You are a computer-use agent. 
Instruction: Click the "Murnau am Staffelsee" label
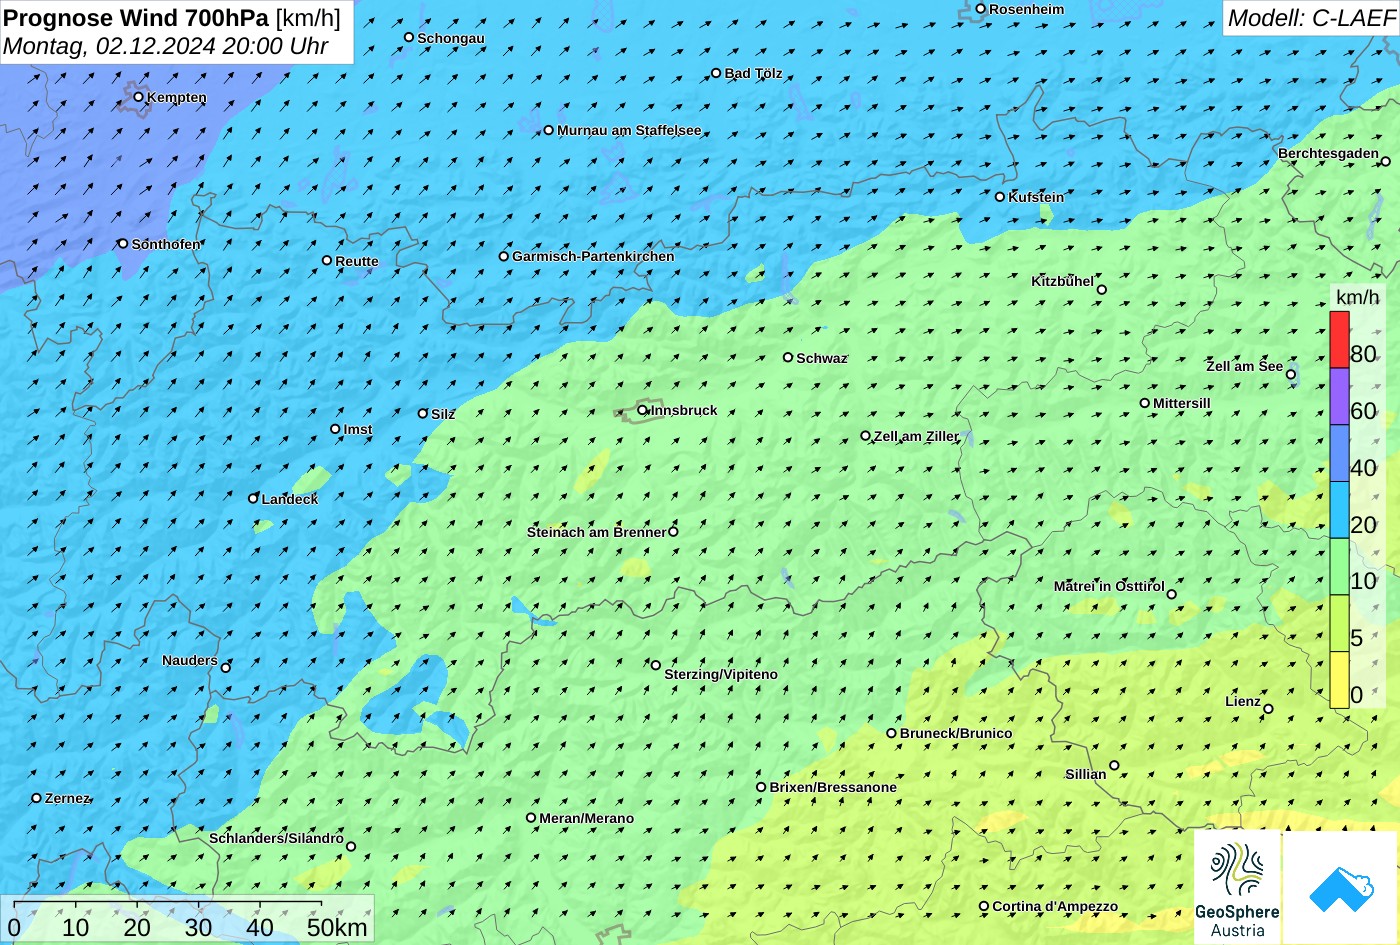(x=629, y=130)
